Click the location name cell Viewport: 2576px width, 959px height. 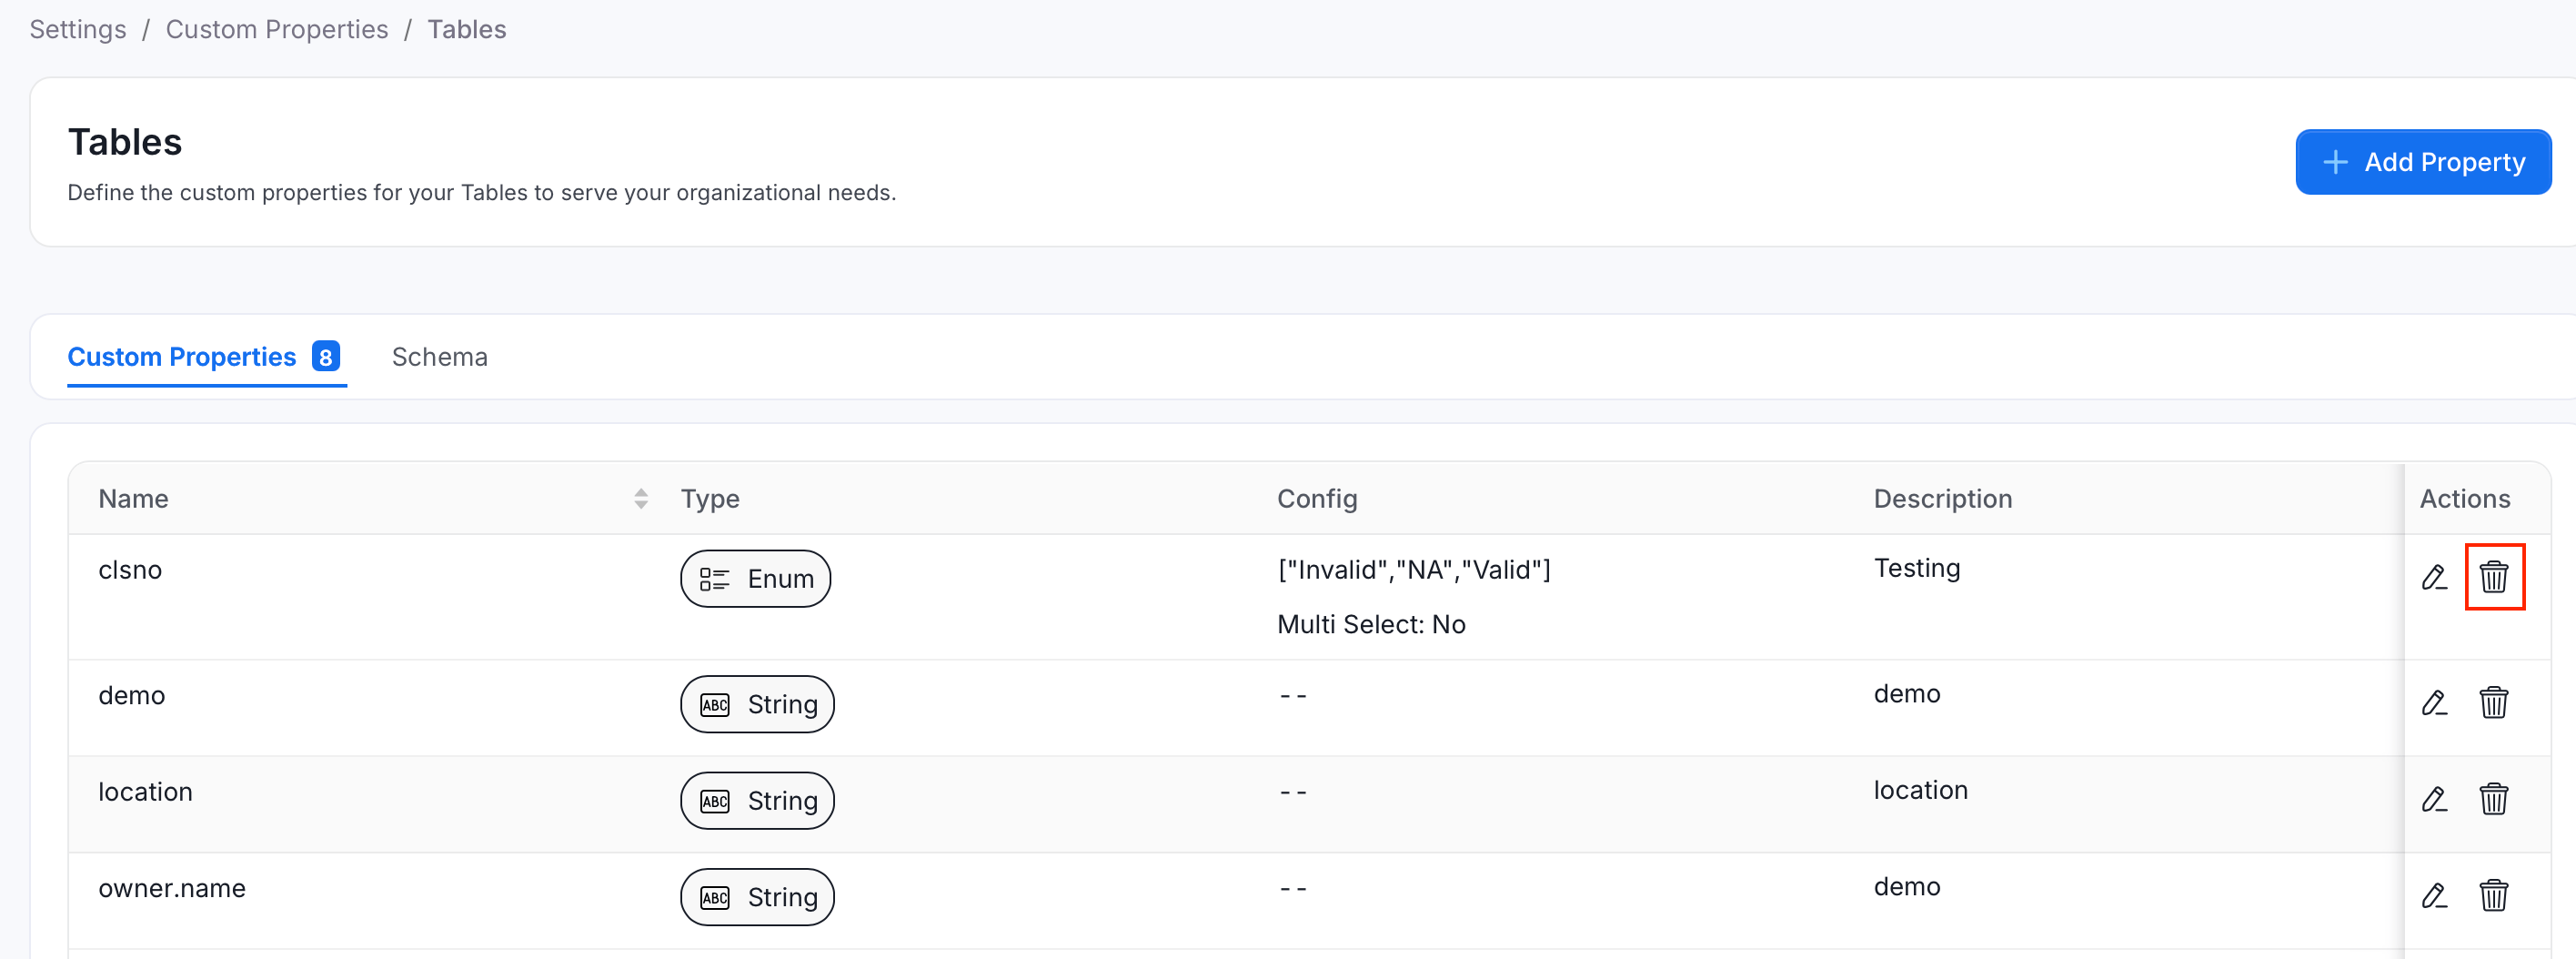coord(145,792)
